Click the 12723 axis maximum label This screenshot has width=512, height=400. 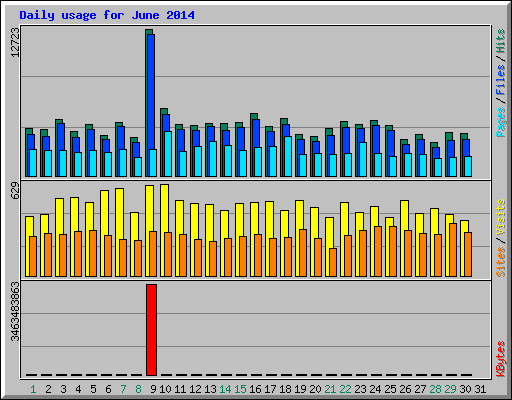click(x=15, y=42)
